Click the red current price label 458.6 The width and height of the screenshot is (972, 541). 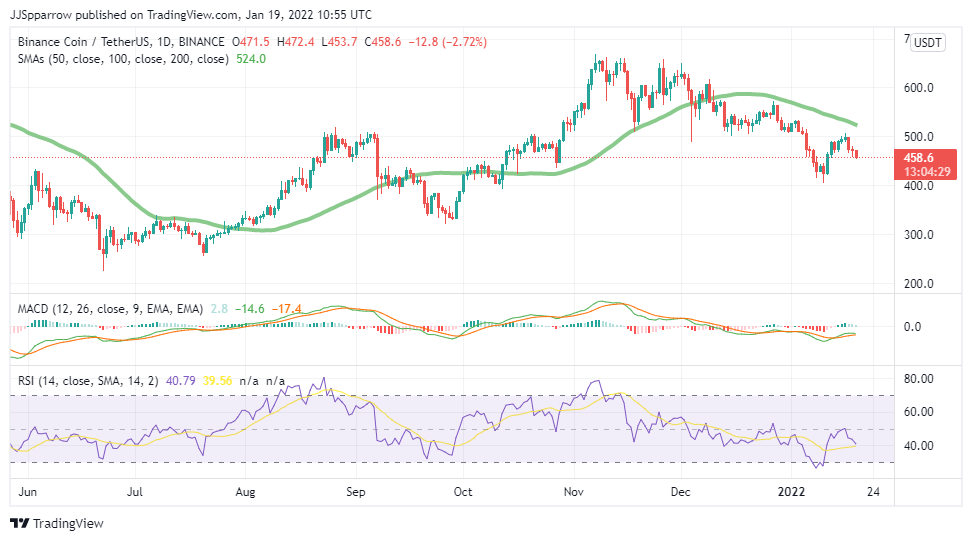[x=919, y=158]
